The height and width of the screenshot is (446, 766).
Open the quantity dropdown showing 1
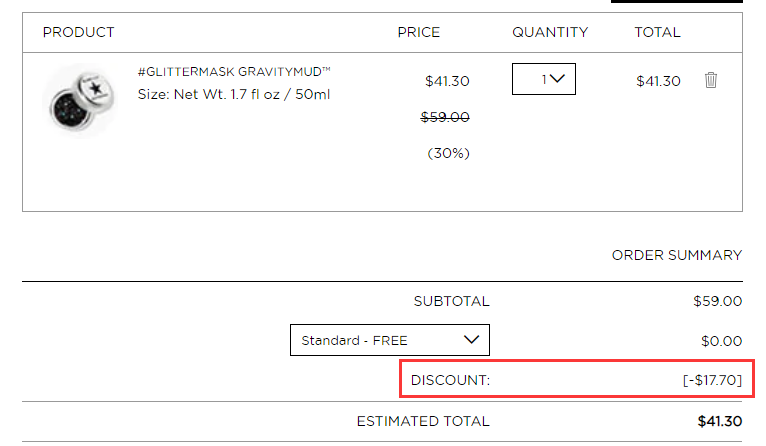[x=544, y=79]
